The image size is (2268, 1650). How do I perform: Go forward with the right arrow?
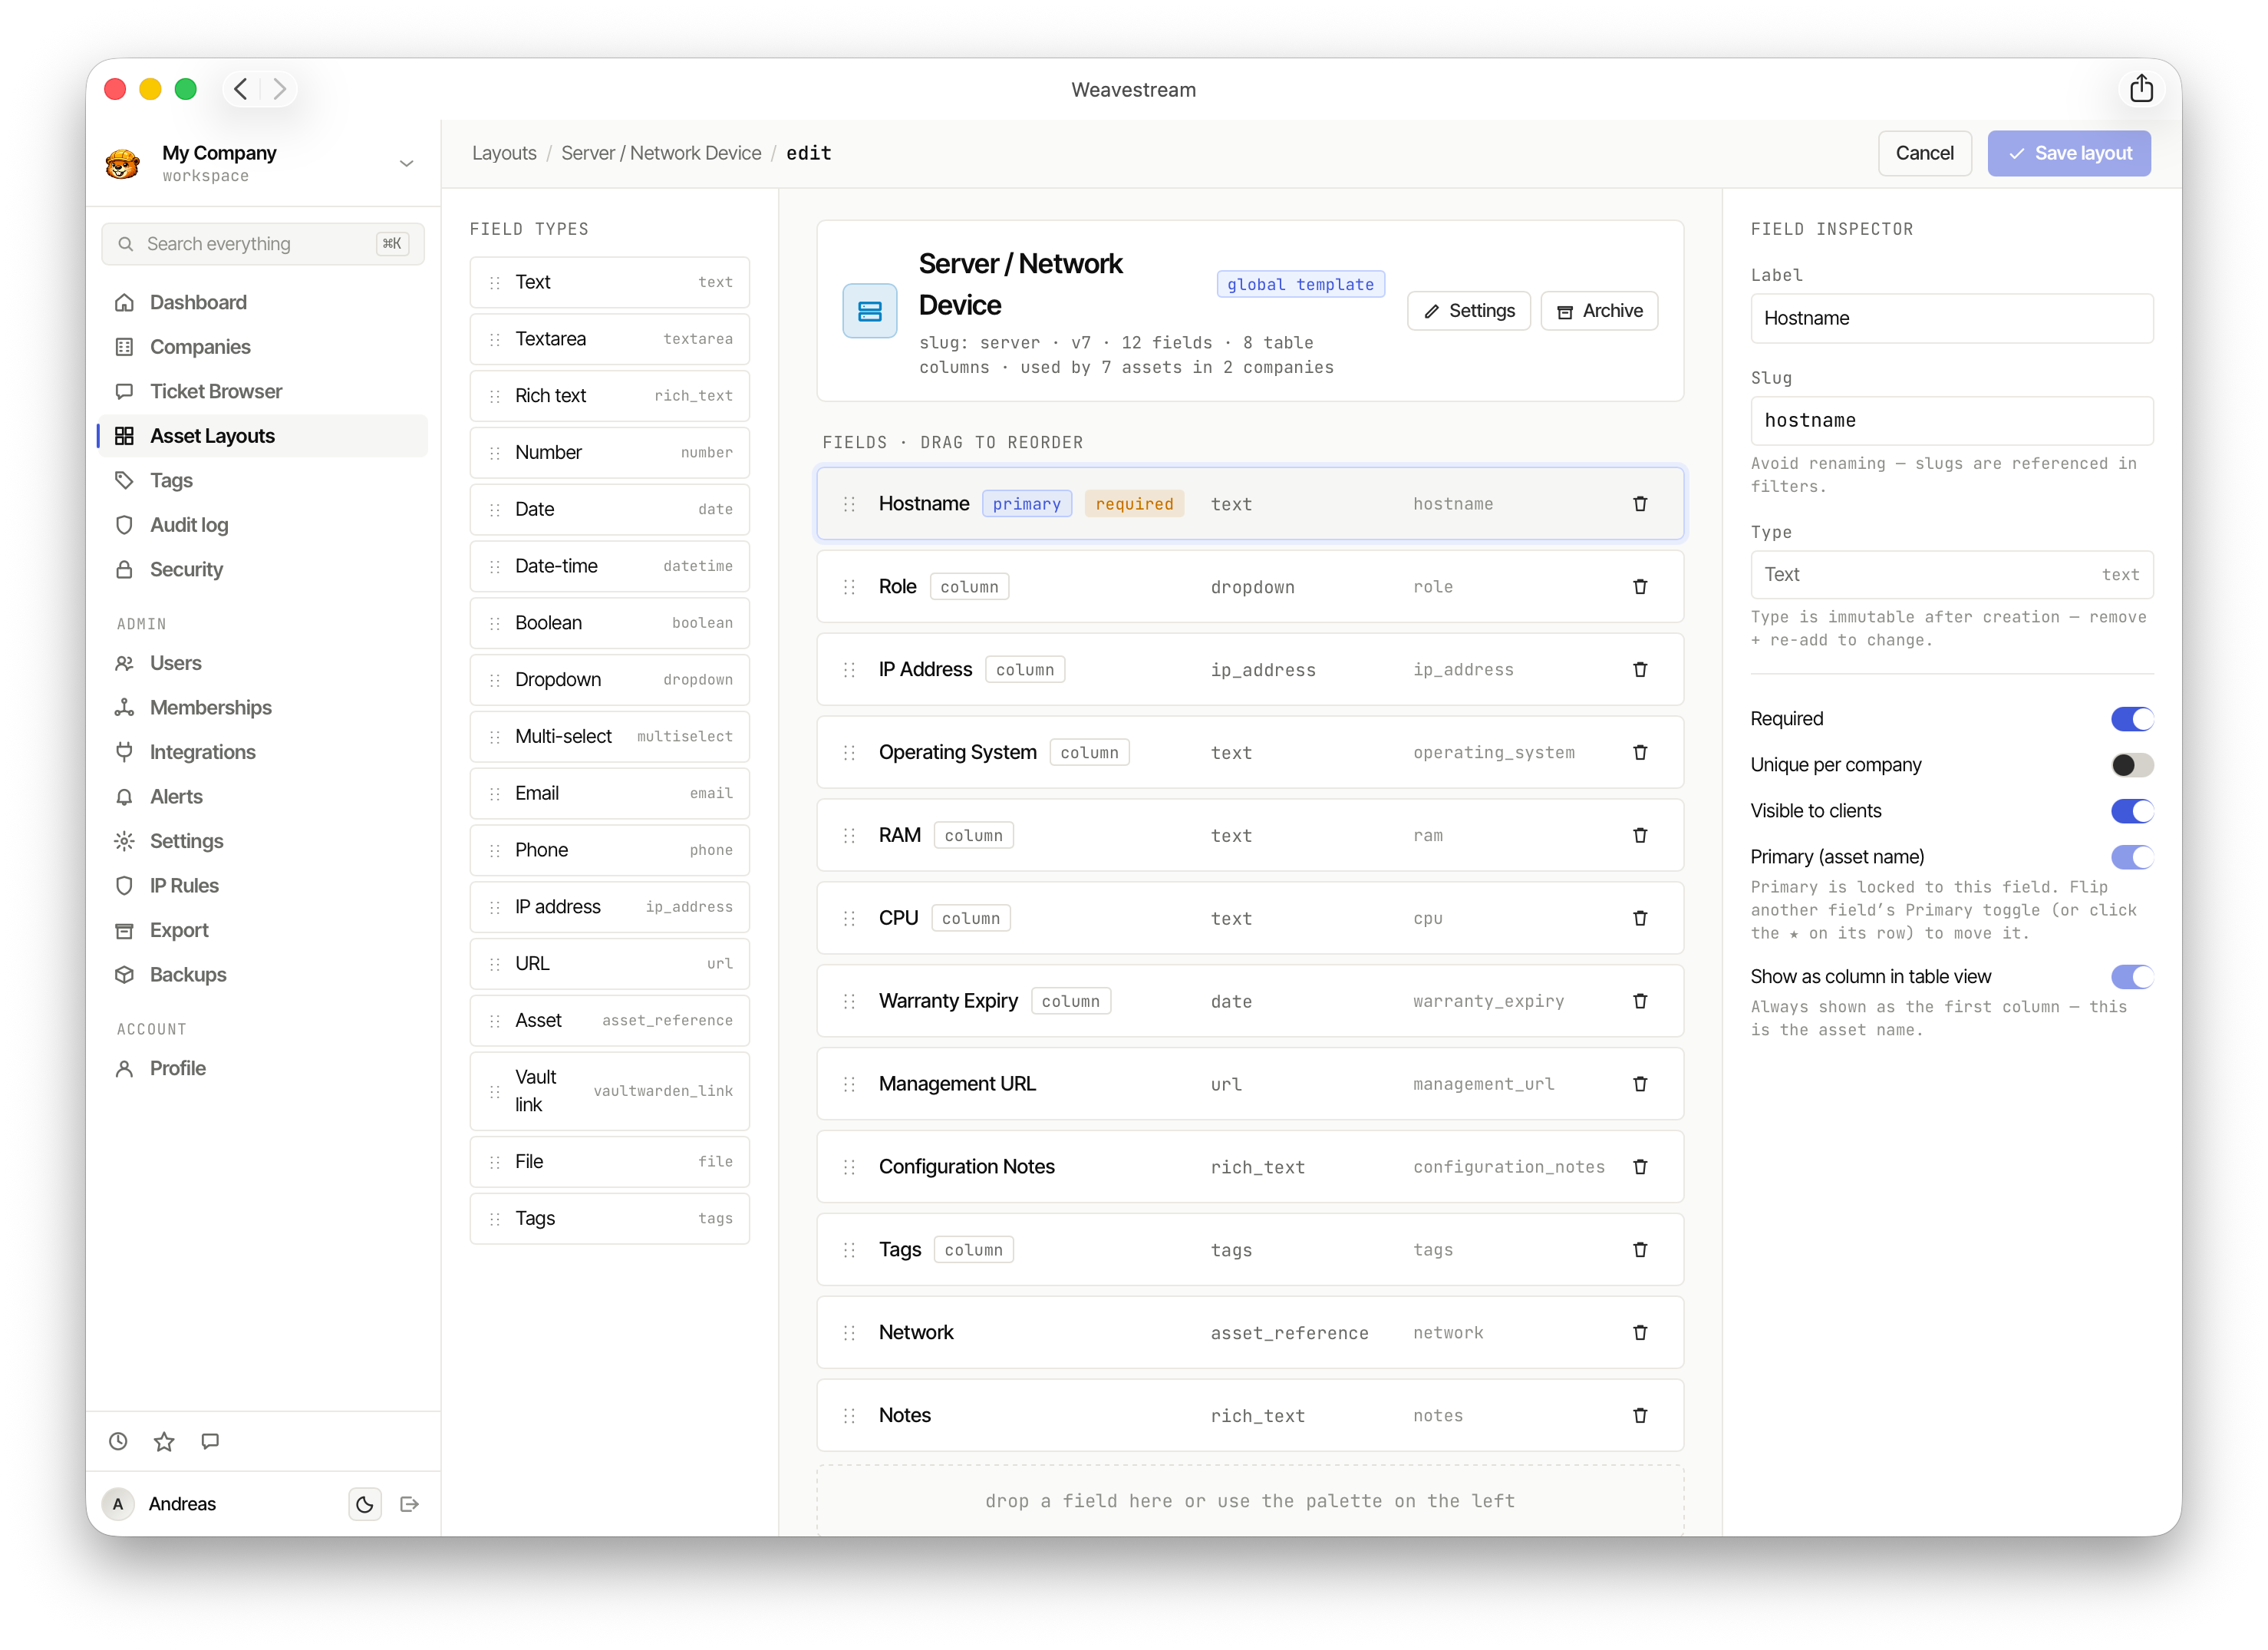[x=280, y=89]
